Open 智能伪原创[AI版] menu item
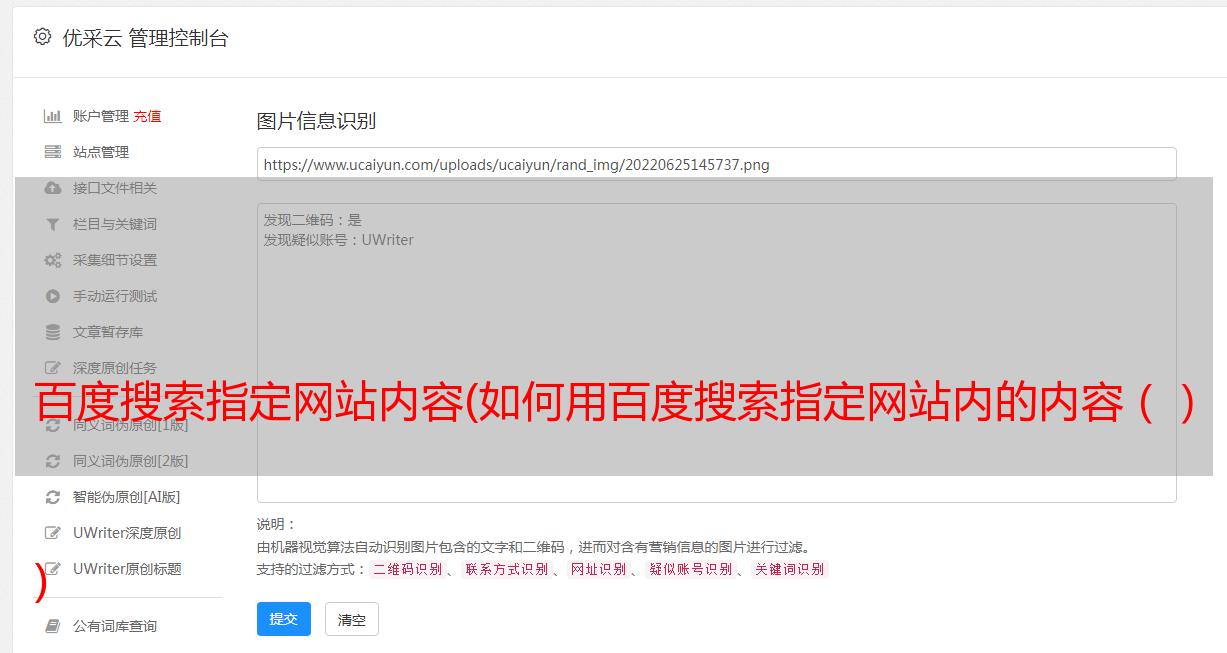1227x653 pixels. click(126, 497)
